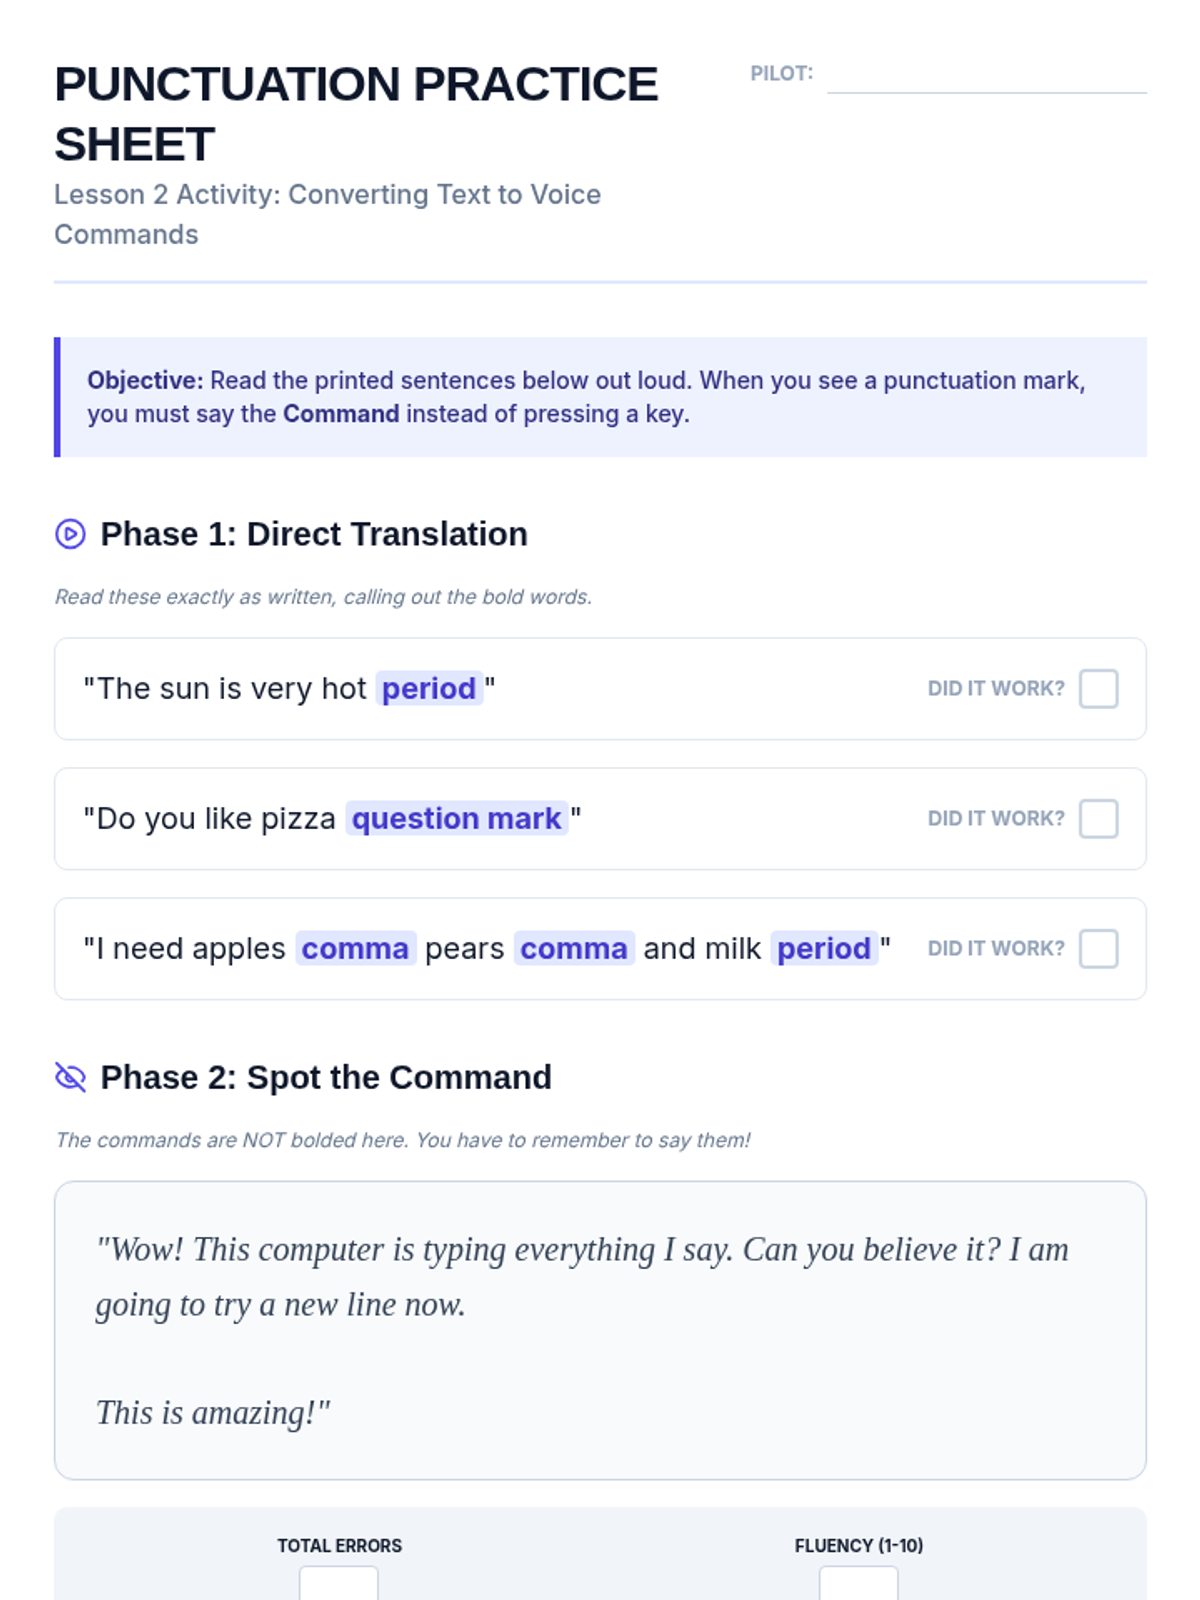Click the first 'comma' tag after apples
Screen dimensions: 1200x1600
tap(355, 949)
